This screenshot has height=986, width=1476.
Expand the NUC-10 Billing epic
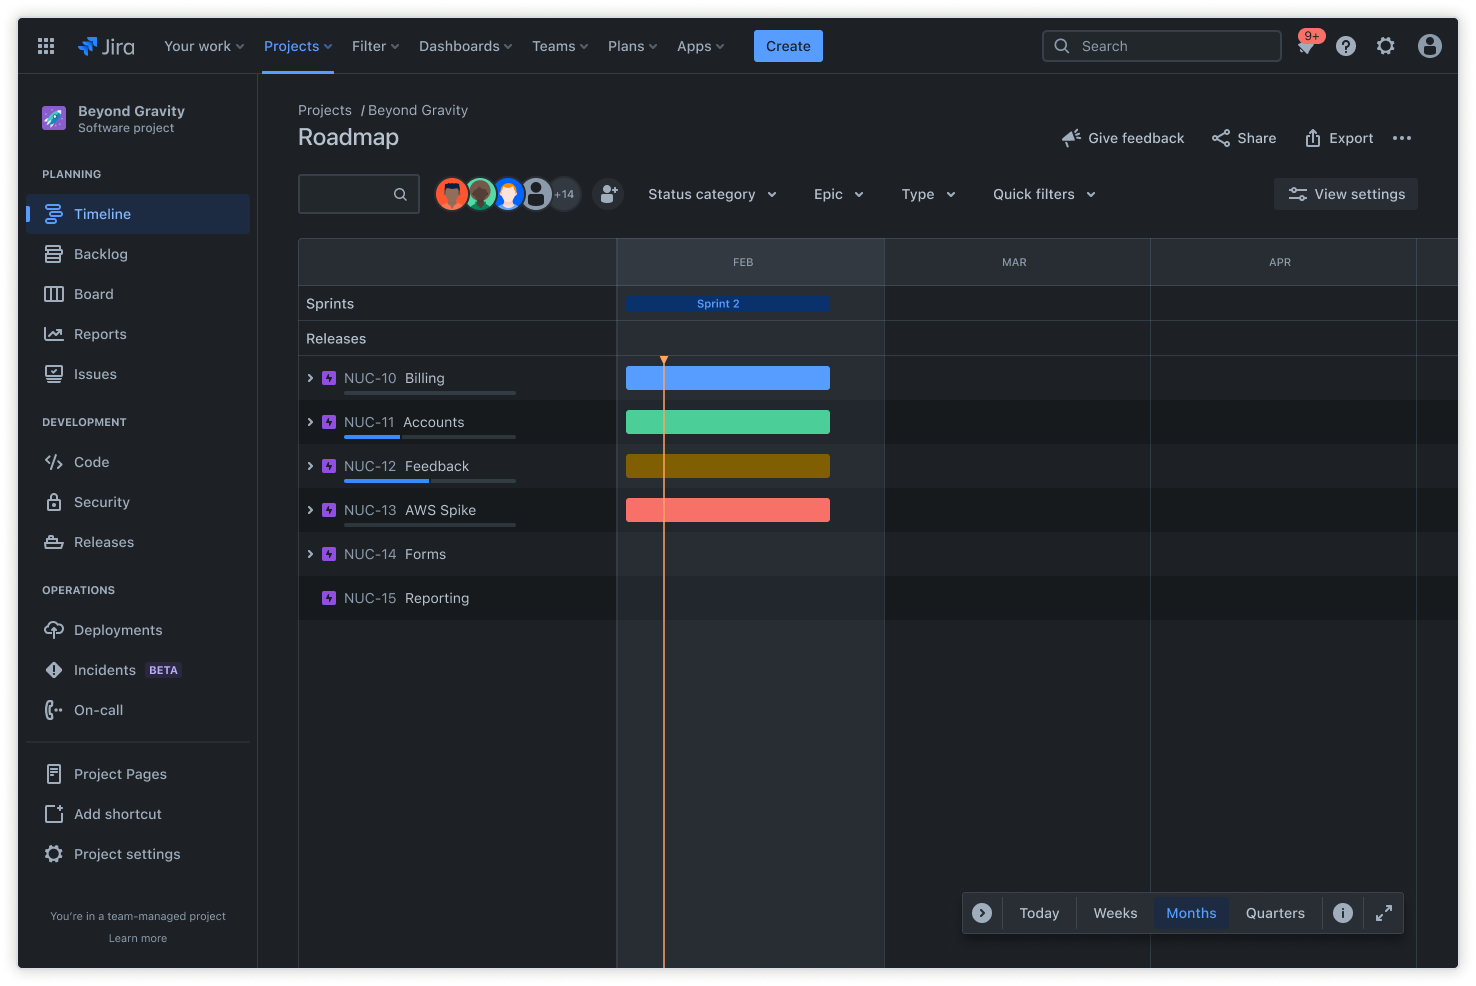coord(310,378)
